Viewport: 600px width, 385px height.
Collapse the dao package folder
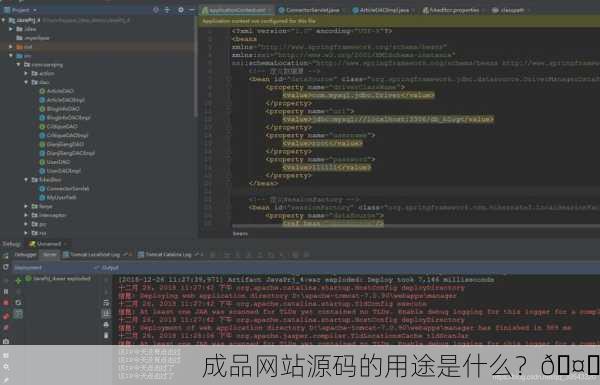[x=26, y=82]
